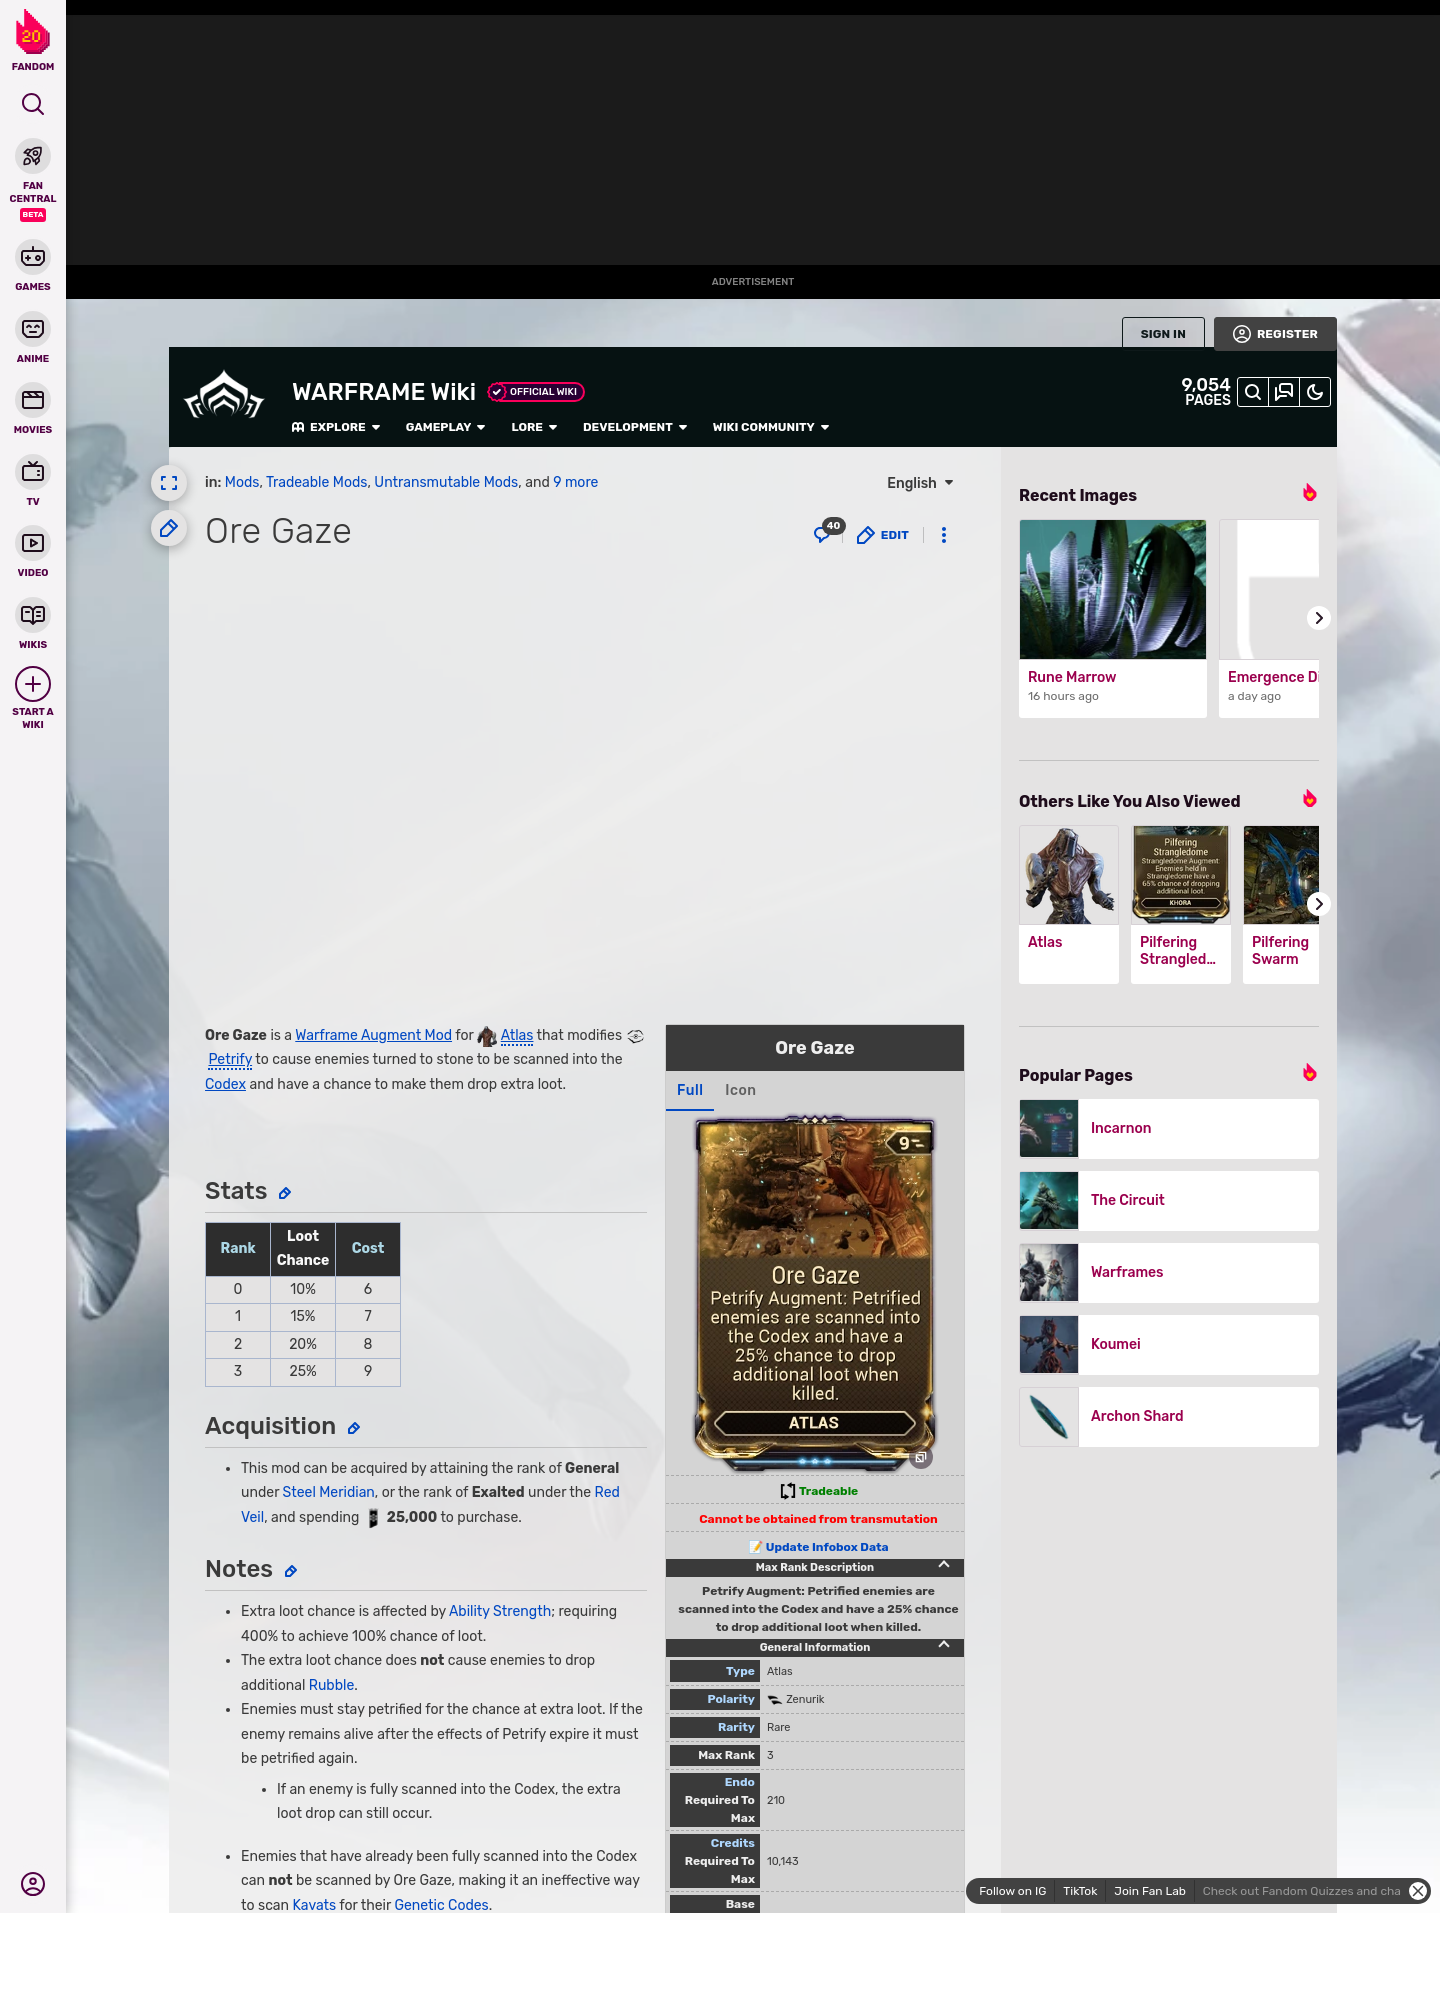Open the Genetic Codes link

[442, 1905]
